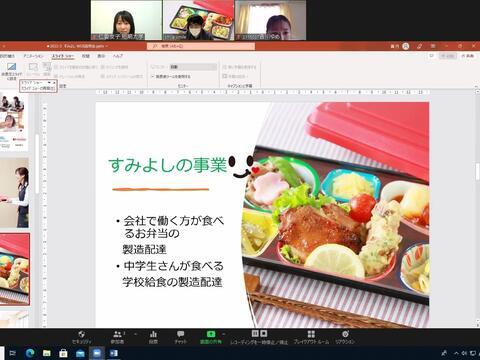480x360 pixels.
Task: Click the bullet text 会社で働く方が食べるお弁当の
Action: [x=173, y=227]
